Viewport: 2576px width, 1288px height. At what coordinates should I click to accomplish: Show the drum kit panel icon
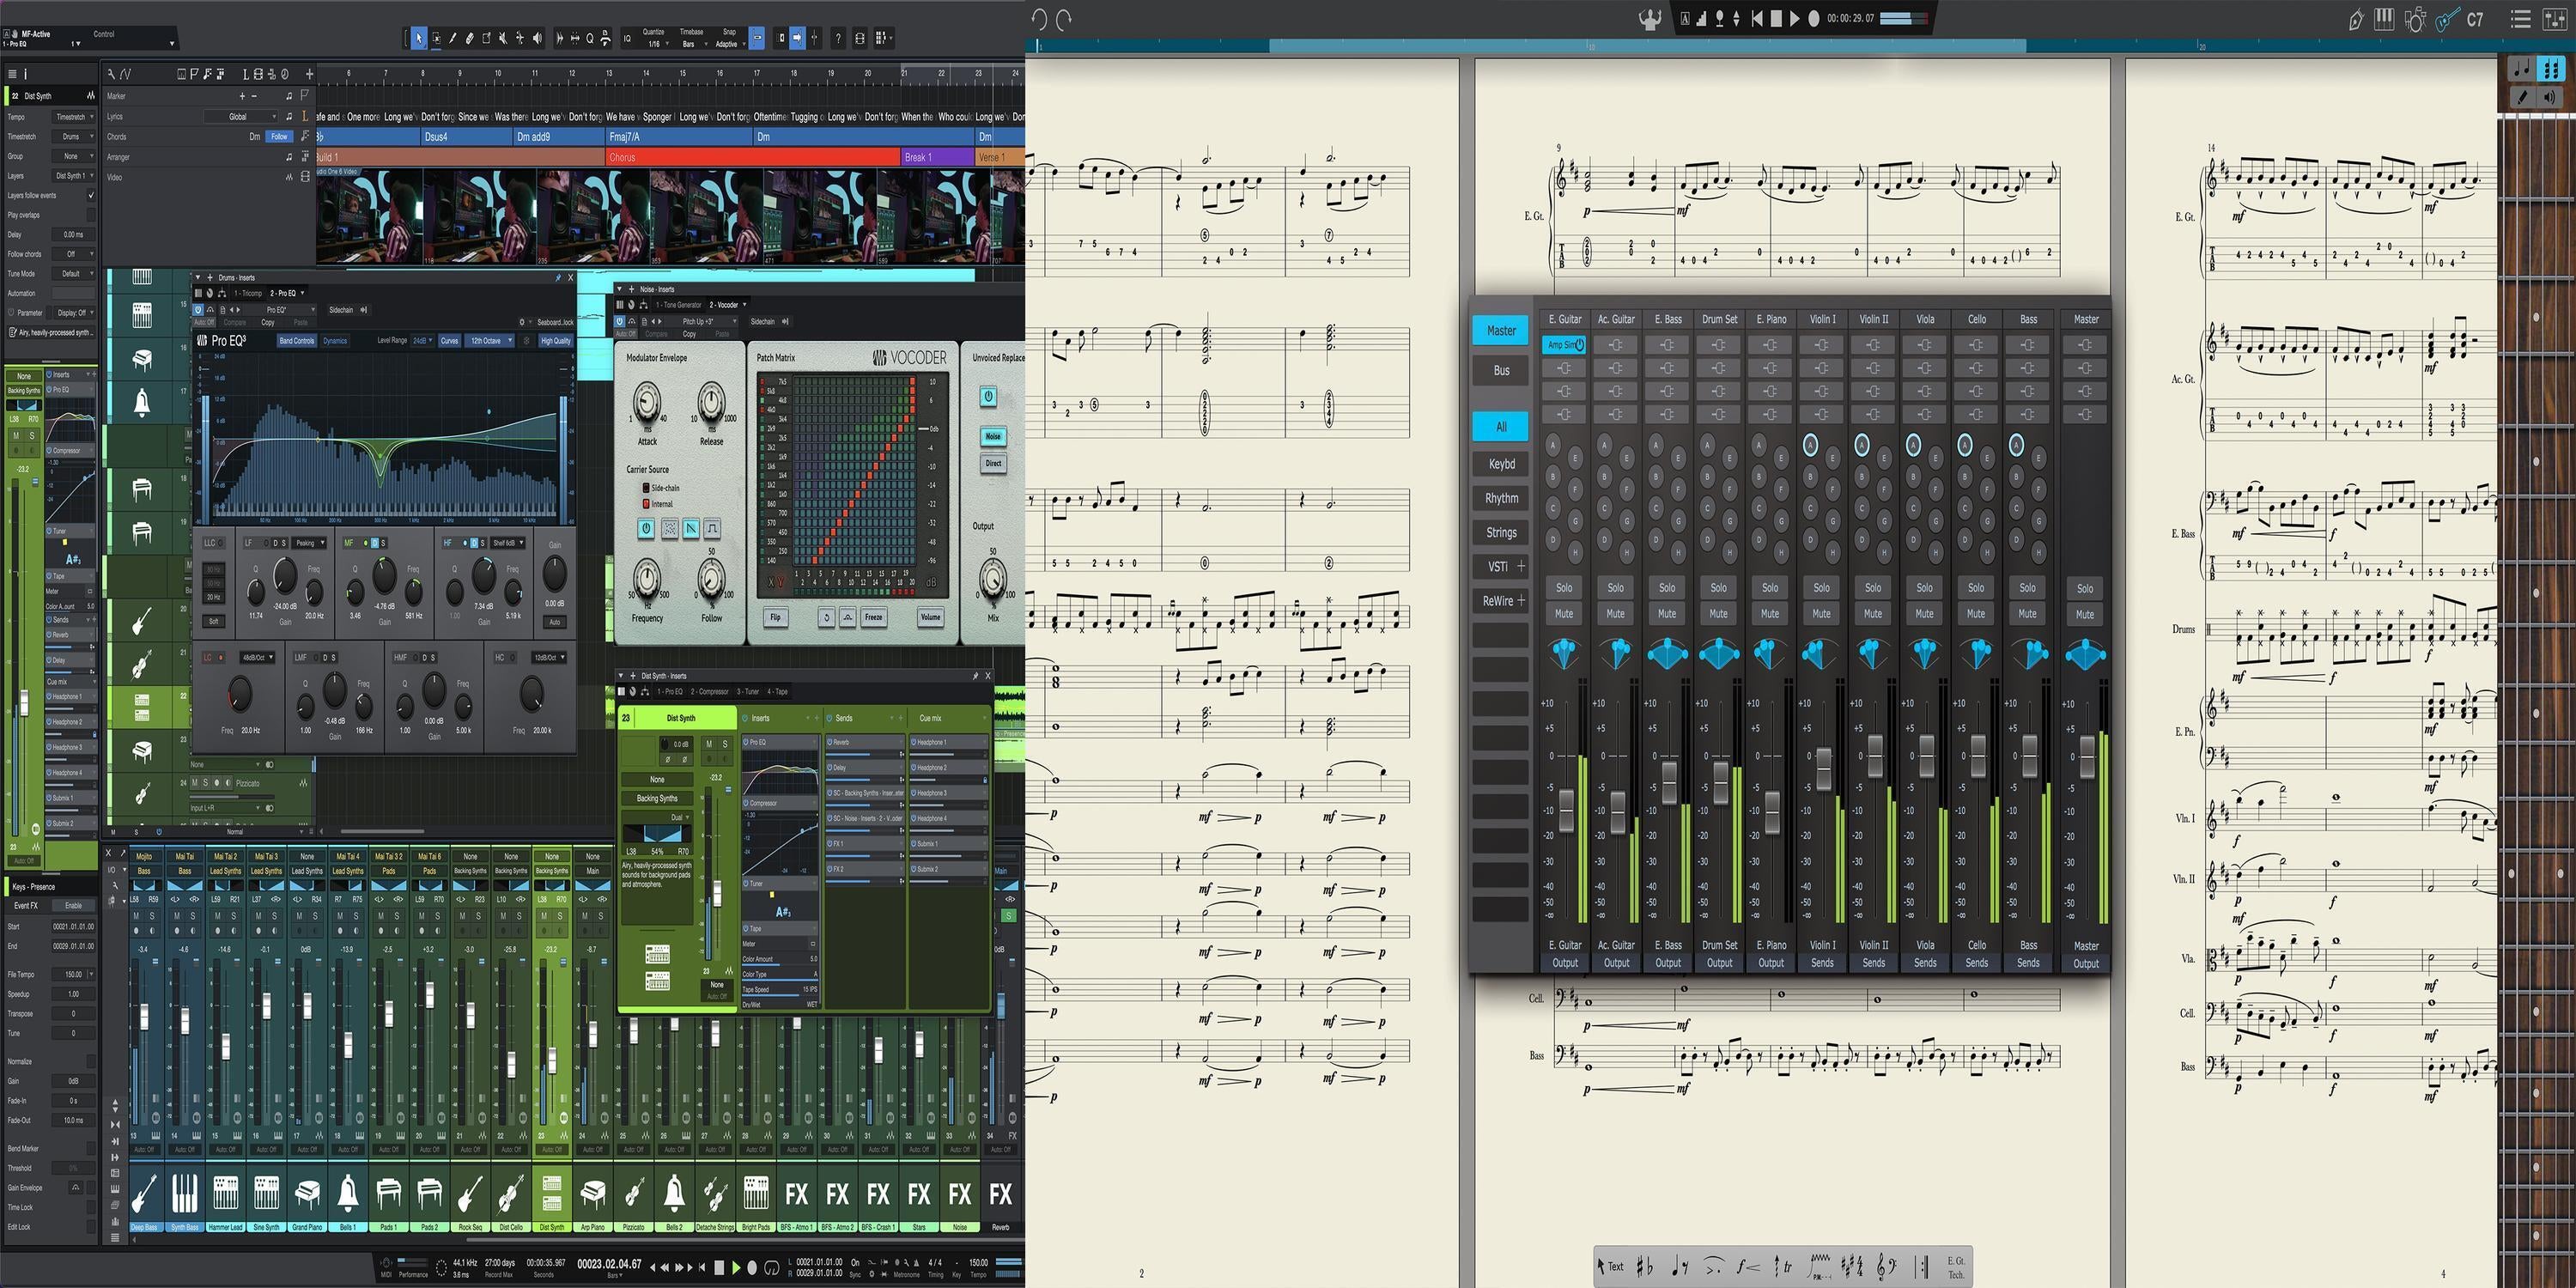[2415, 19]
